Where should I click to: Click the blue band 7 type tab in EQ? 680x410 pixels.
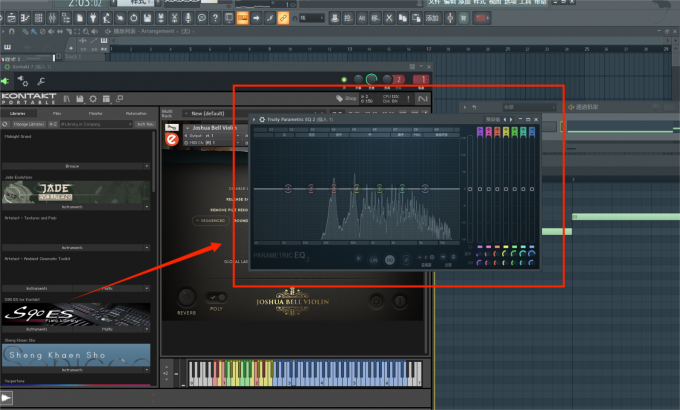pos(532,132)
